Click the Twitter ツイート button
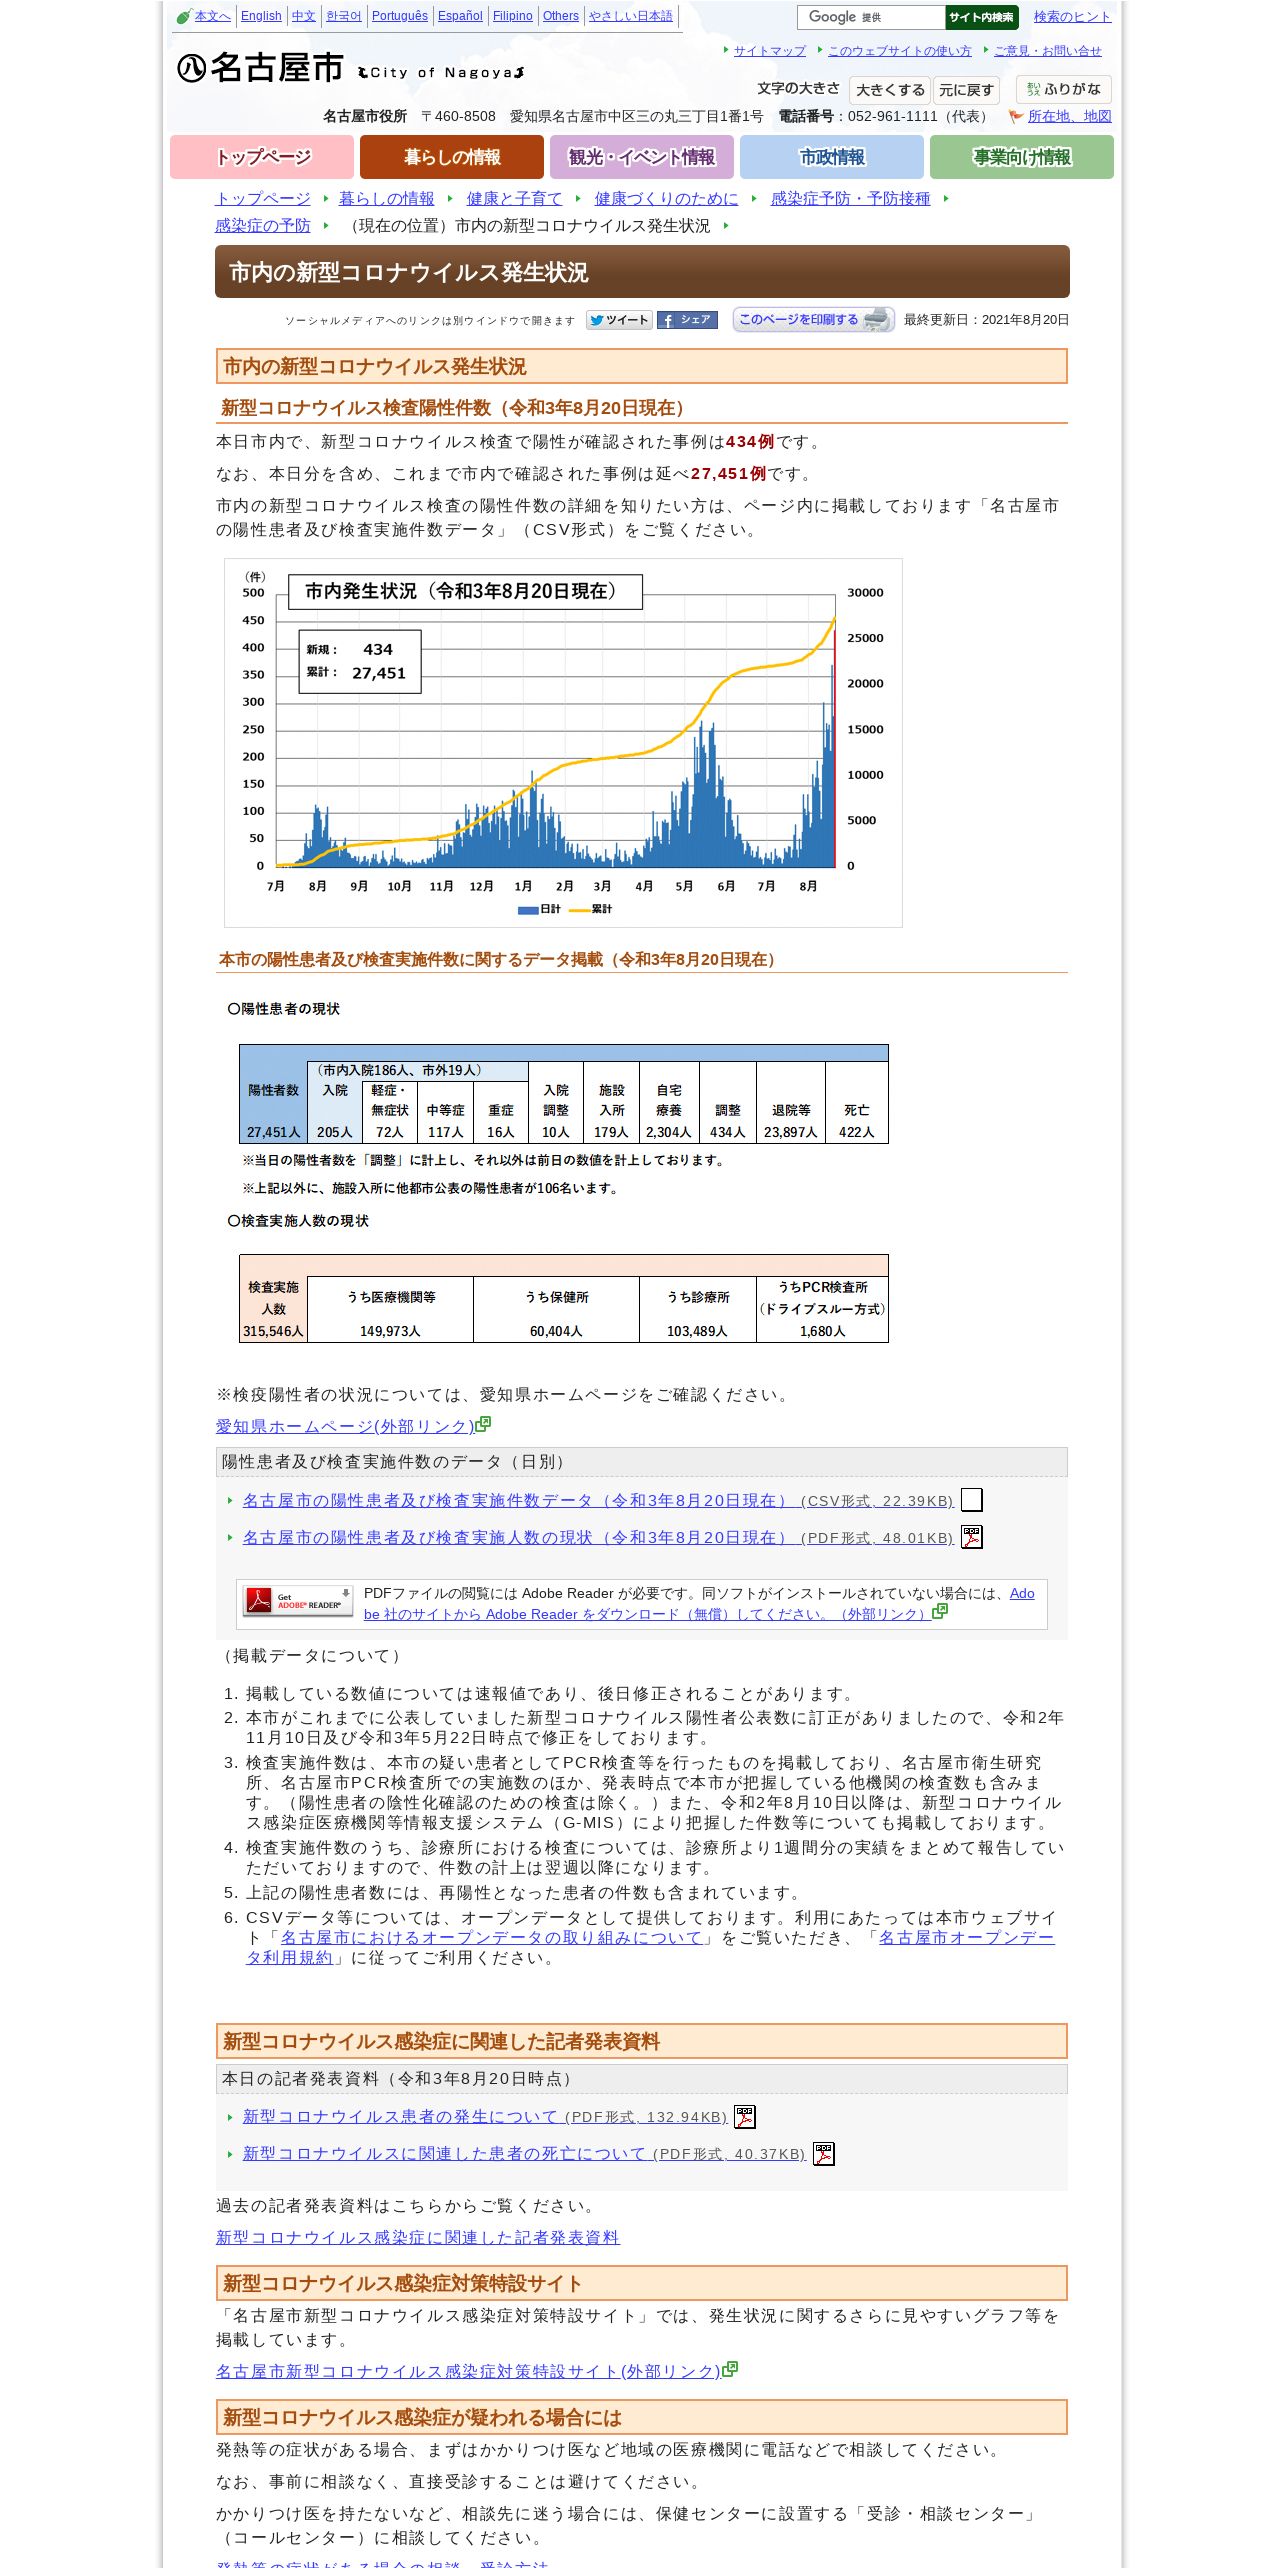 click(x=619, y=320)
